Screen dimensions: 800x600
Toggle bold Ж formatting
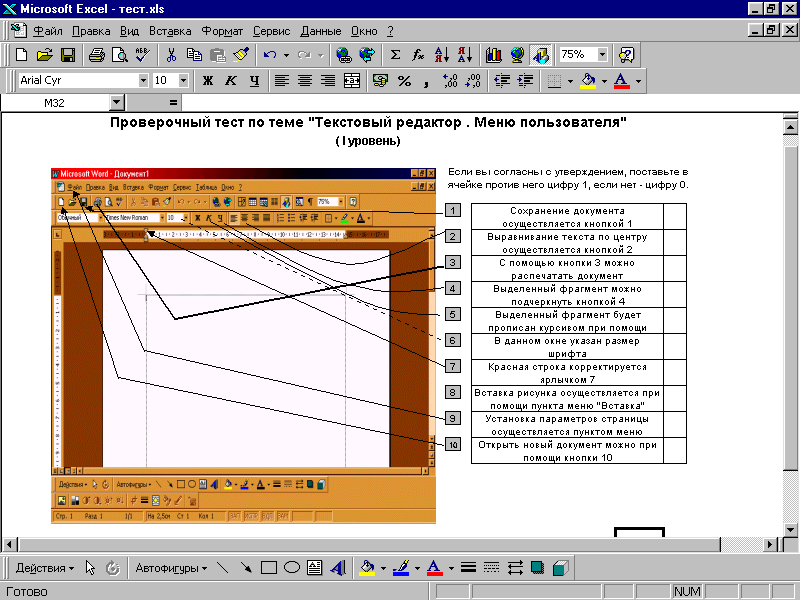click(x=207, y=81)
